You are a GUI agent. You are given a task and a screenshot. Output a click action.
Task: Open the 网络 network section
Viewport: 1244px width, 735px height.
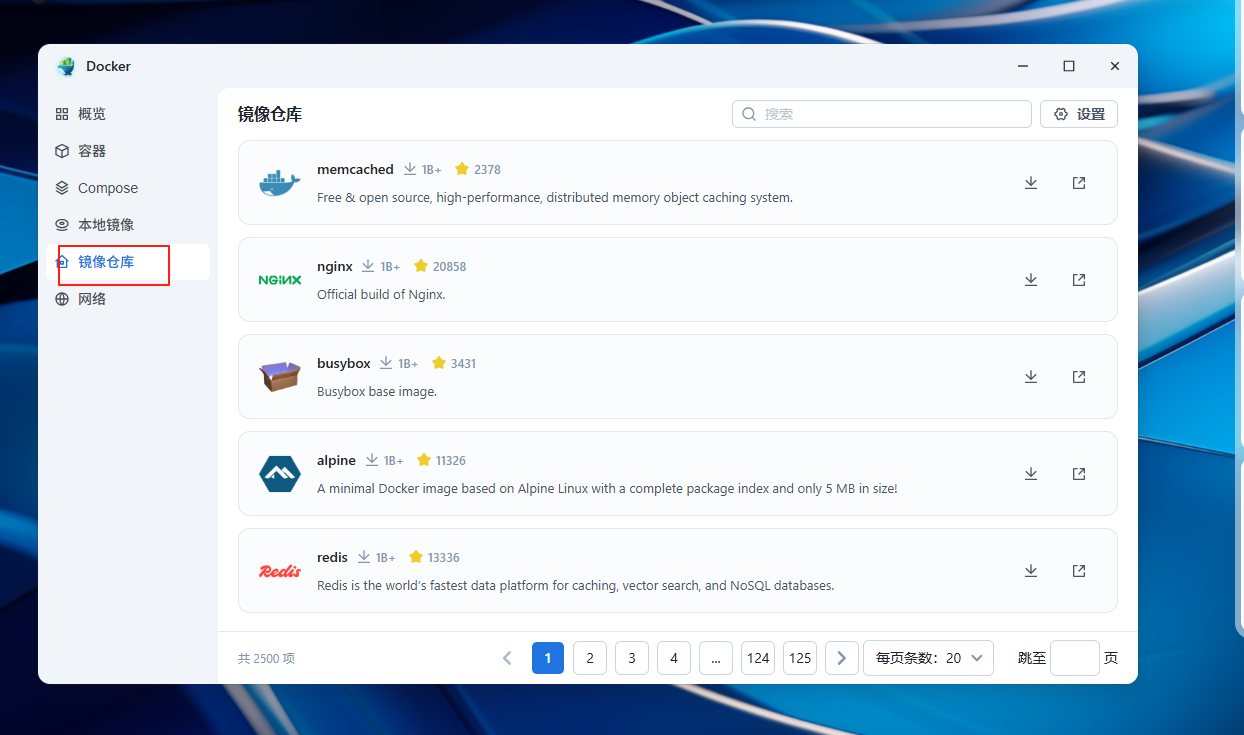(128, 299)
